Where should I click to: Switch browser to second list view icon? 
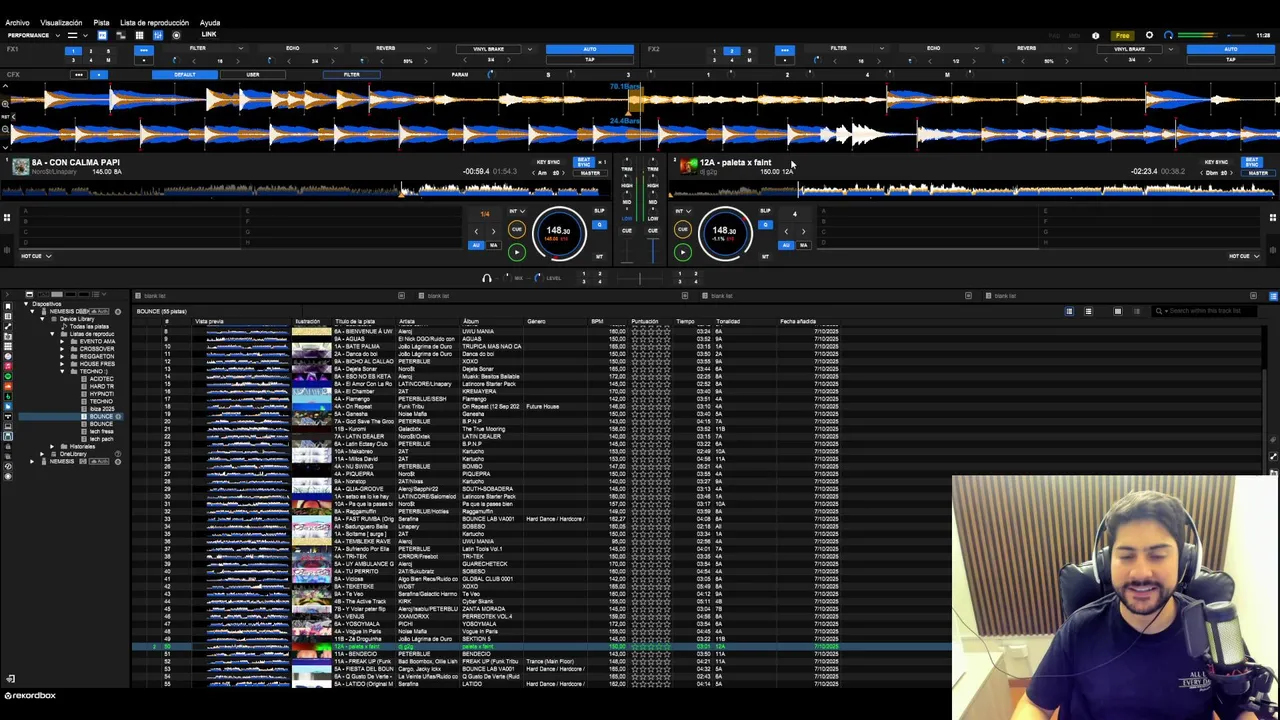pos(1088,311)
